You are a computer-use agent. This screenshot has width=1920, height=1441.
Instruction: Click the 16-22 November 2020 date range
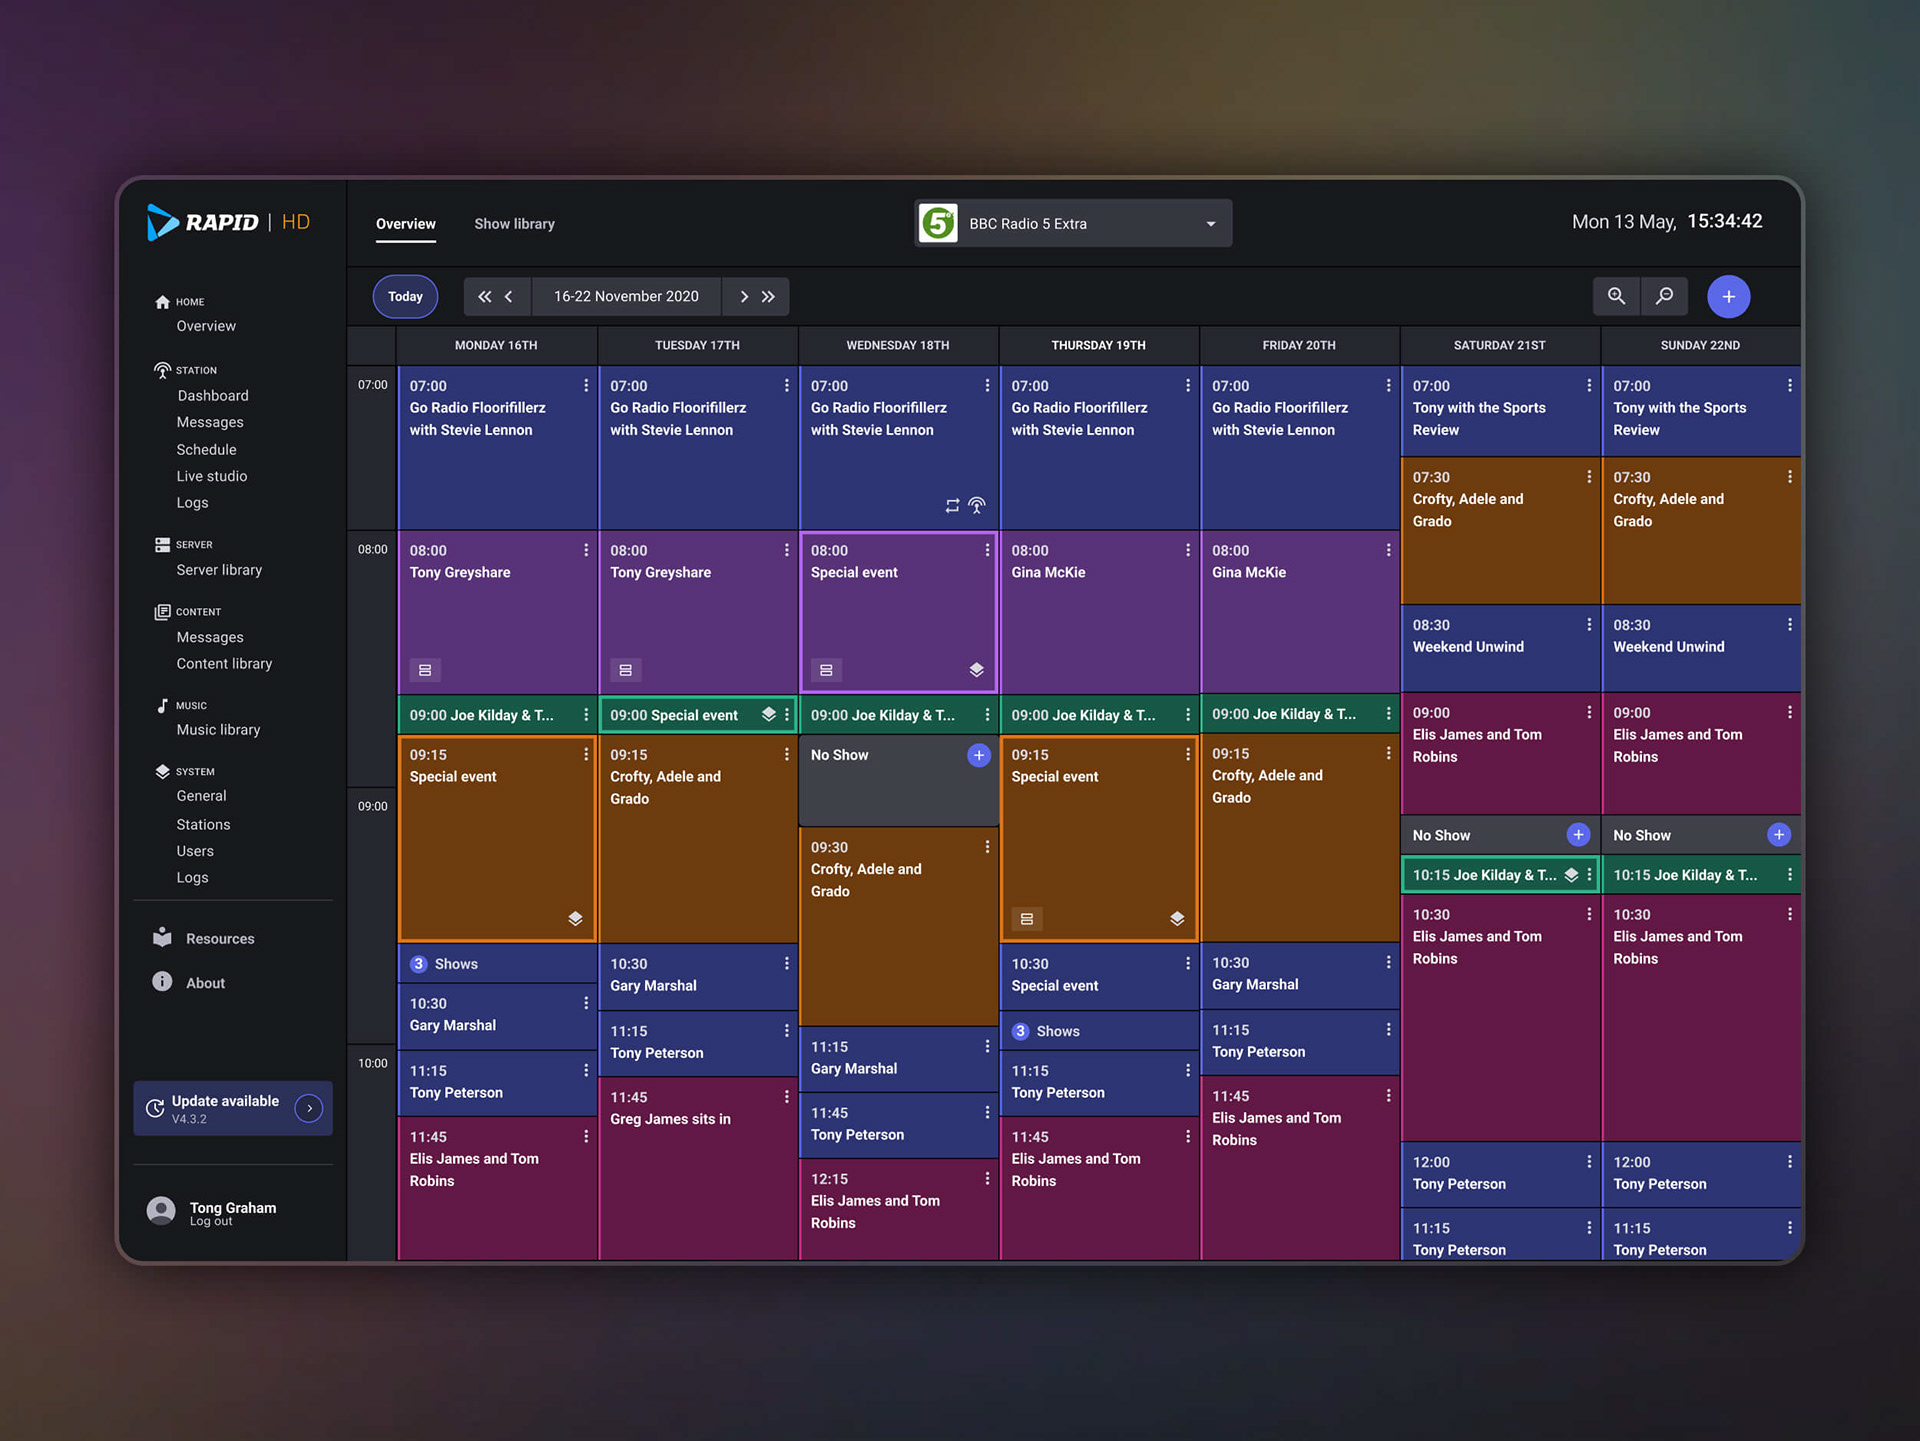pyautogui.click(x=626, y=297)
